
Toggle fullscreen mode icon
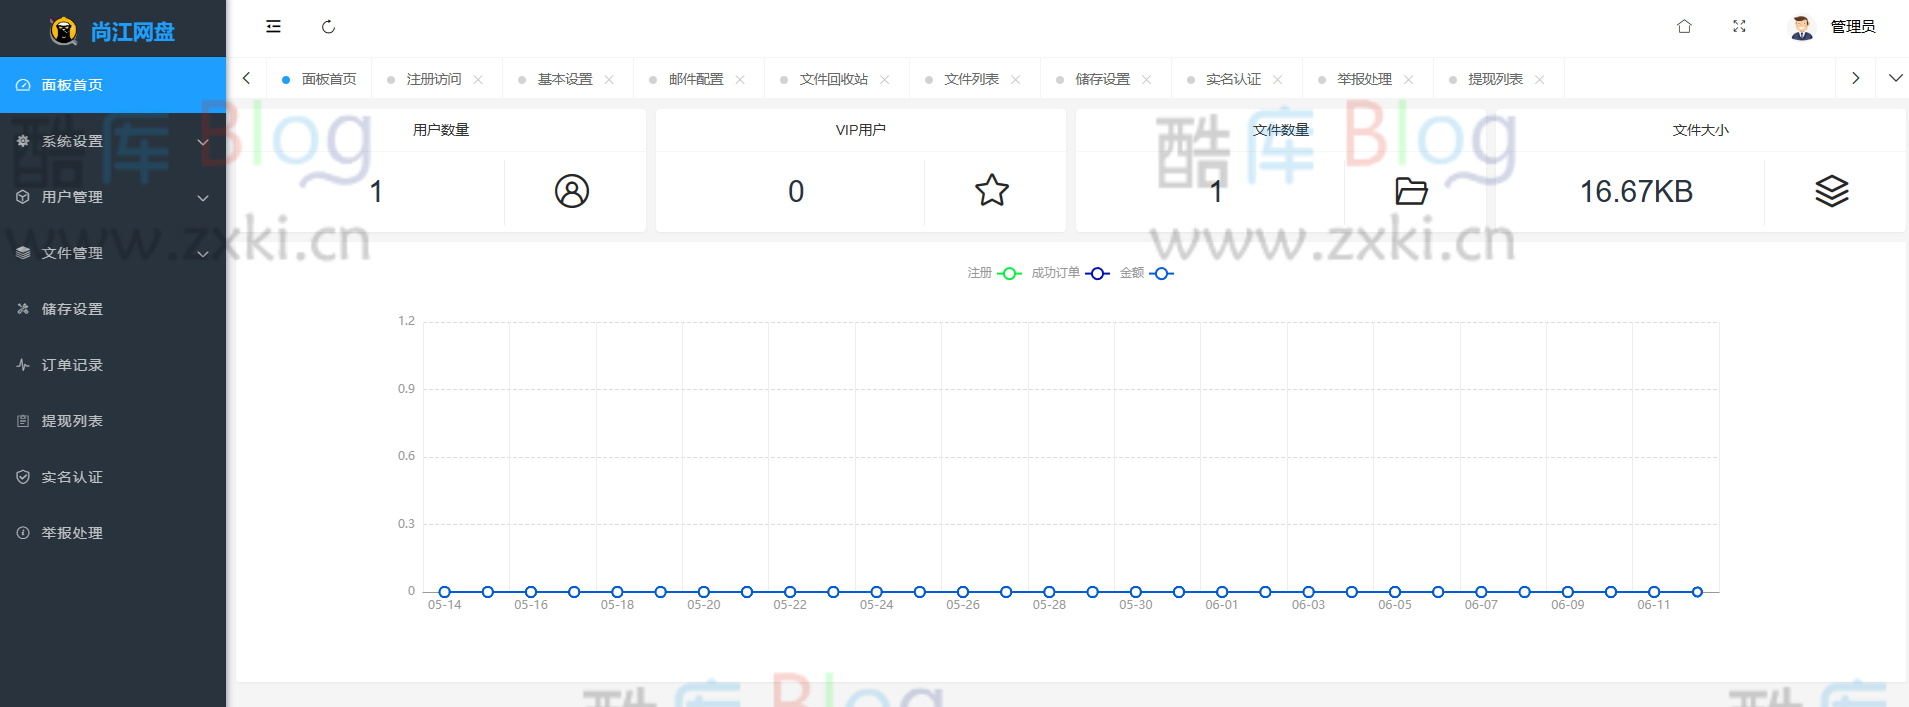[1739, 27]
